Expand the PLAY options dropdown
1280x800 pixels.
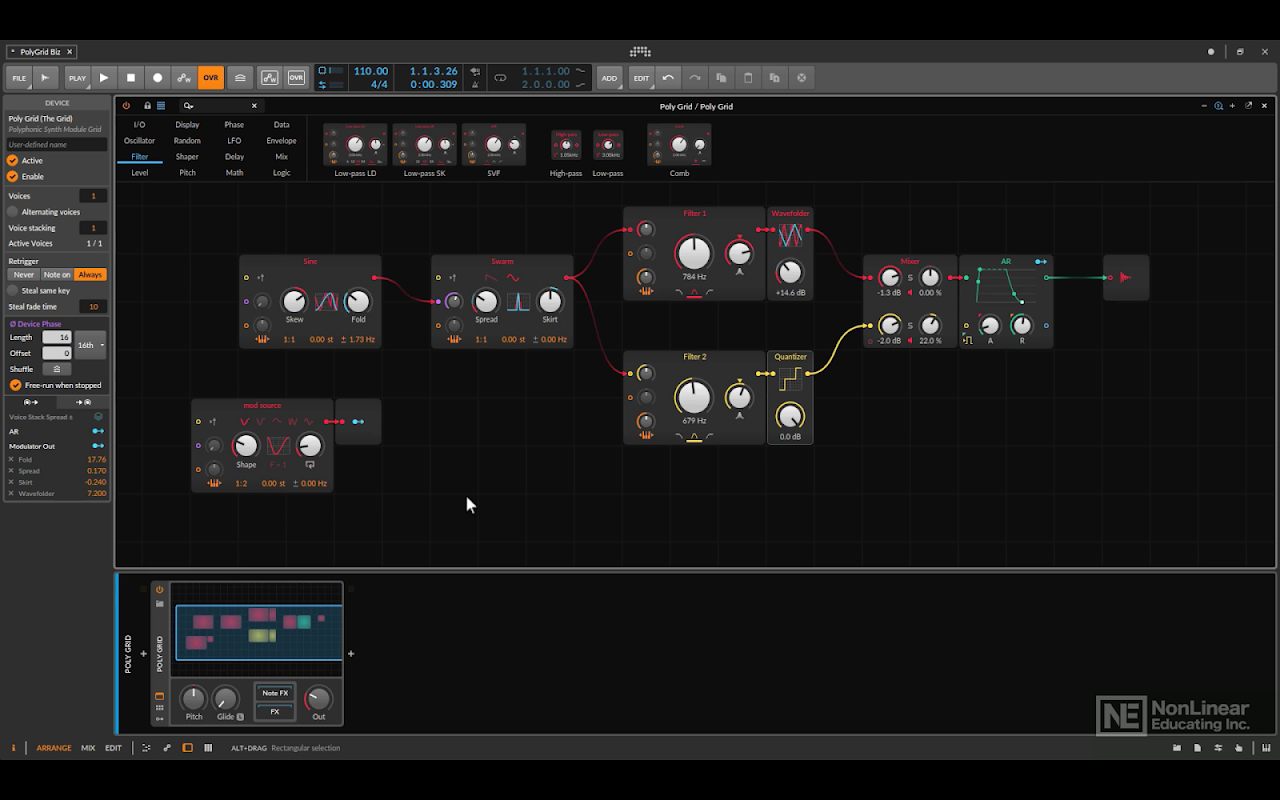tap(77, 78)
